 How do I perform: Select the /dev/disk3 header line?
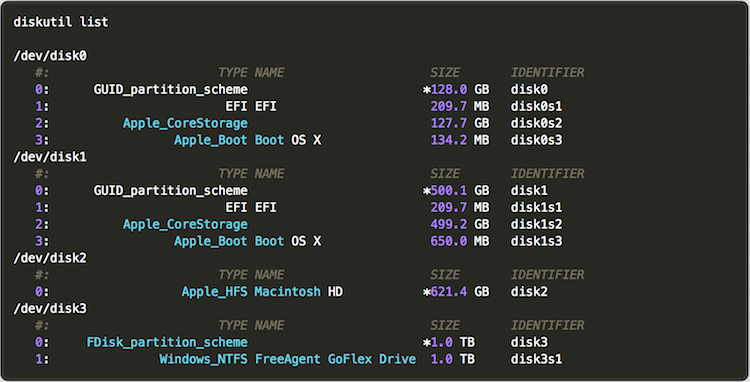[x=50, y=308]
